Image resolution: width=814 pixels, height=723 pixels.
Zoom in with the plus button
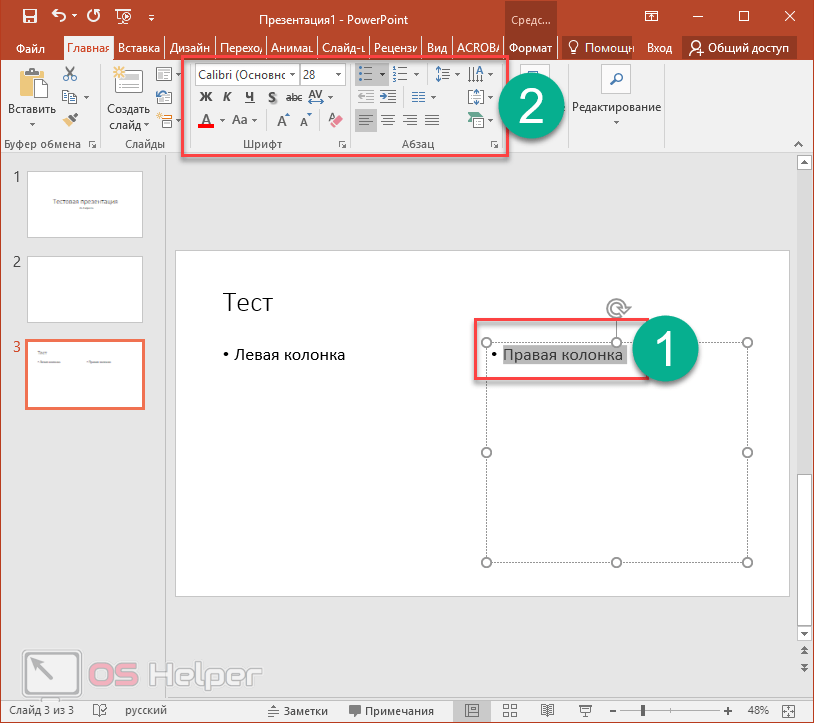pyautogui.click(x=728, y=711)
